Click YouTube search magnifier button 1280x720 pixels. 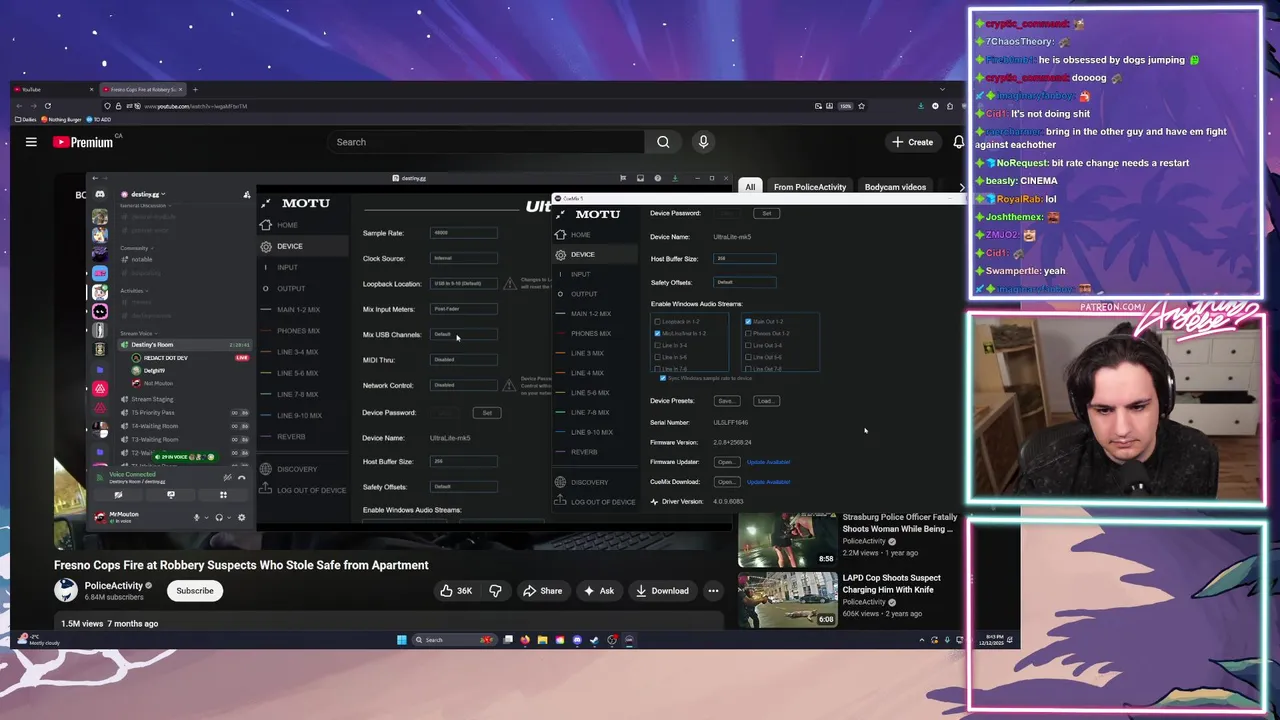click(663, 142)
